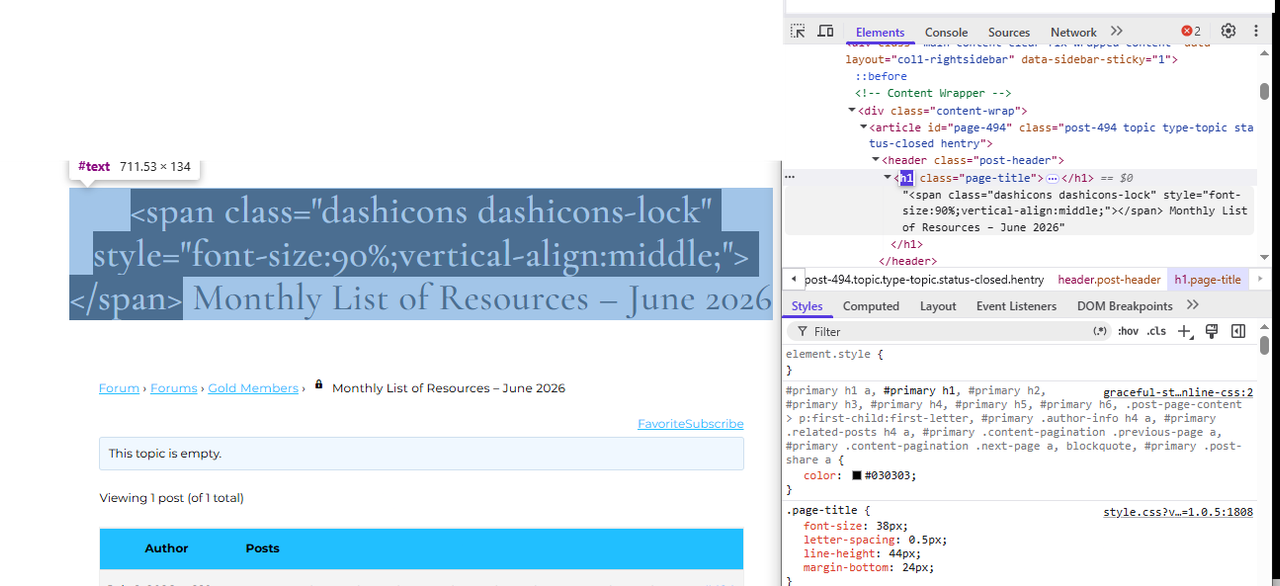Toggle the .cls element classes panel

click(x=1156, y=331)
